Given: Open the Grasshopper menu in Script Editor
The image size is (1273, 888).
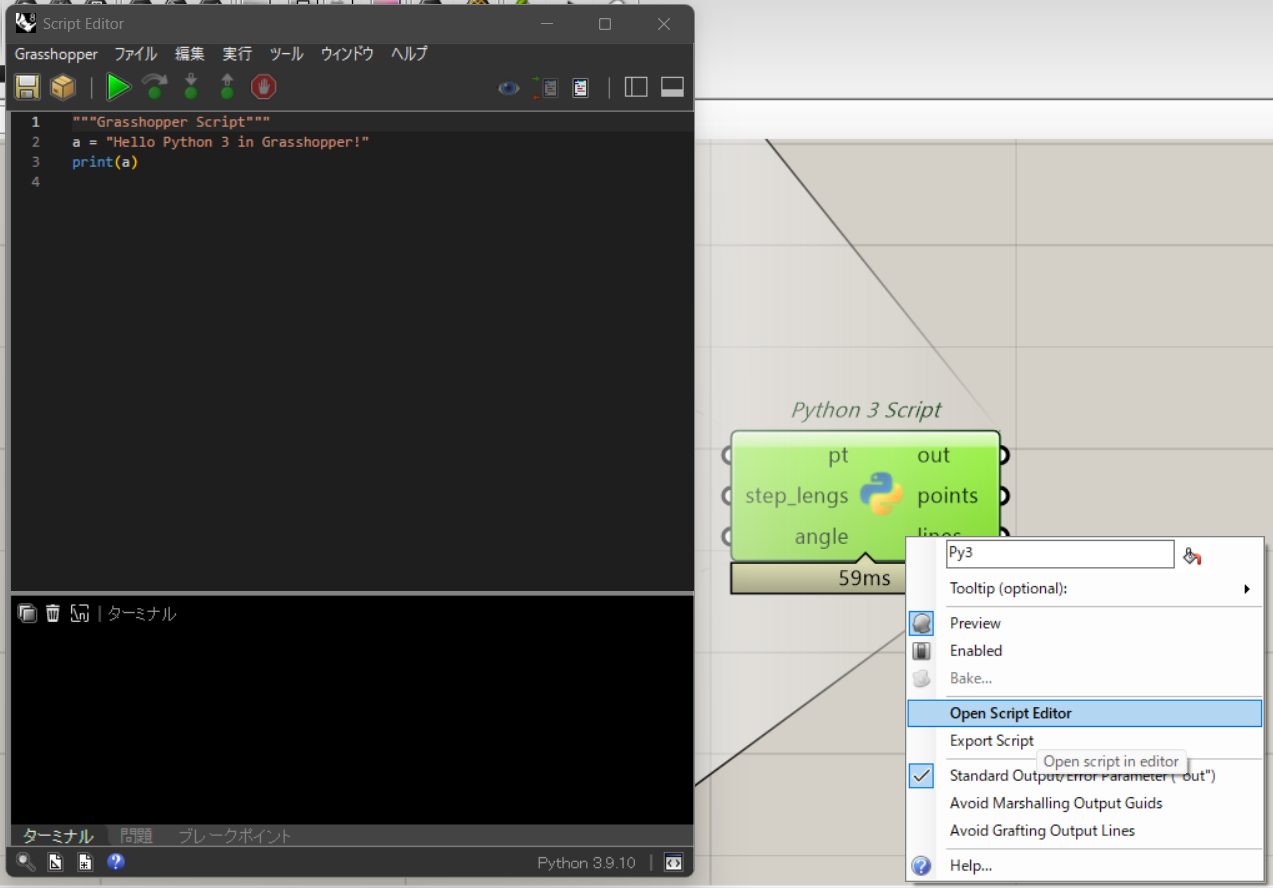Looking at the screenshot, I should (56, 54).
